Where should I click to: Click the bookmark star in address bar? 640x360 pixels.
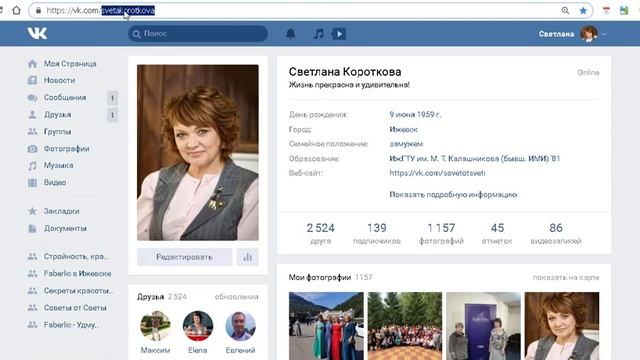point(583,11)
